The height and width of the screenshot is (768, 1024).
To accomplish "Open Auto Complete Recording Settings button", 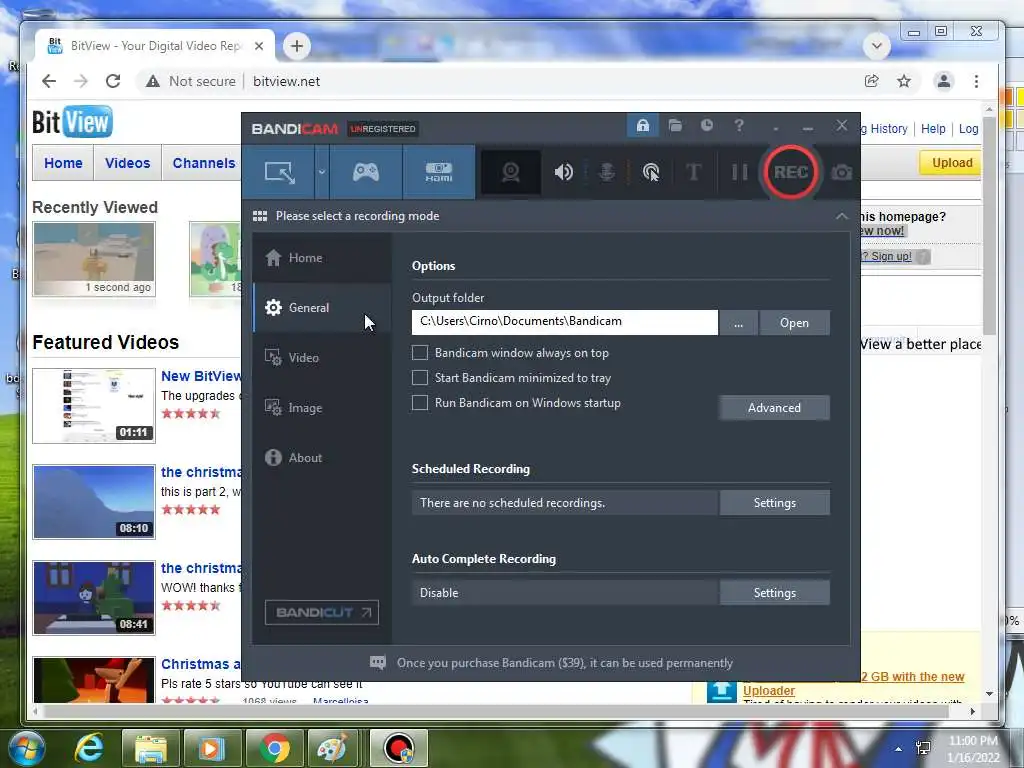I will [775, 593].
